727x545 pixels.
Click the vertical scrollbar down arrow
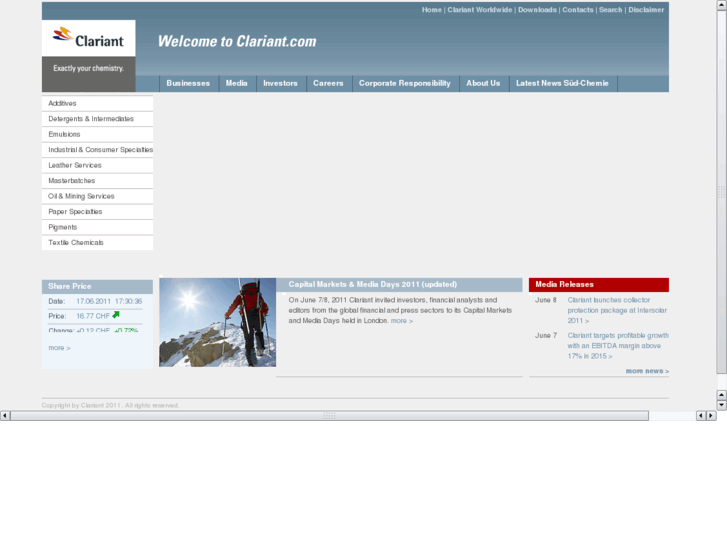click(721, 405)
